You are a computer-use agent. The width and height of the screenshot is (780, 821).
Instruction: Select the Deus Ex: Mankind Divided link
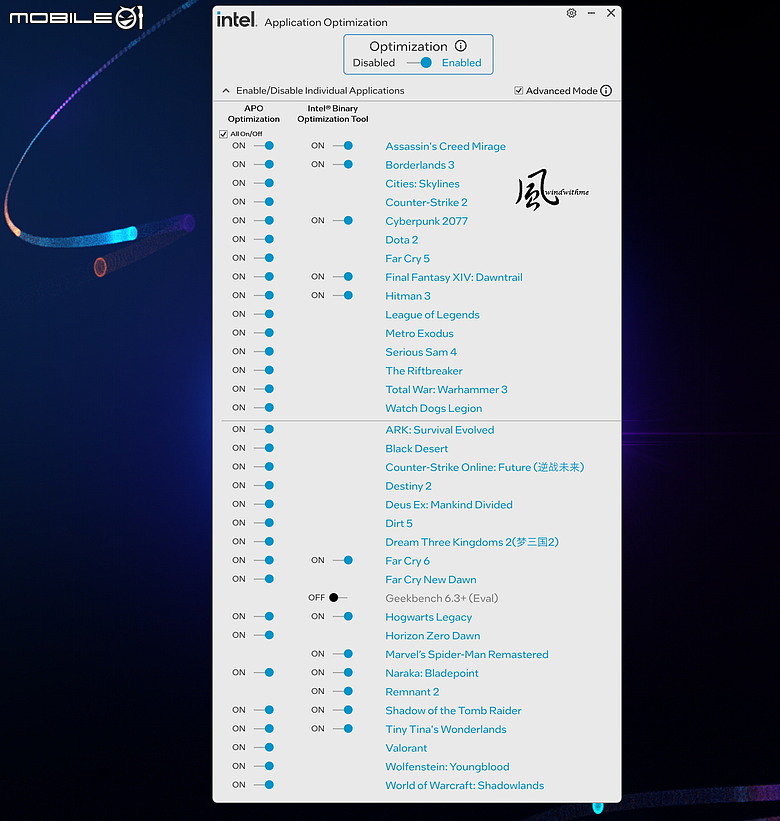pos(449,505)
